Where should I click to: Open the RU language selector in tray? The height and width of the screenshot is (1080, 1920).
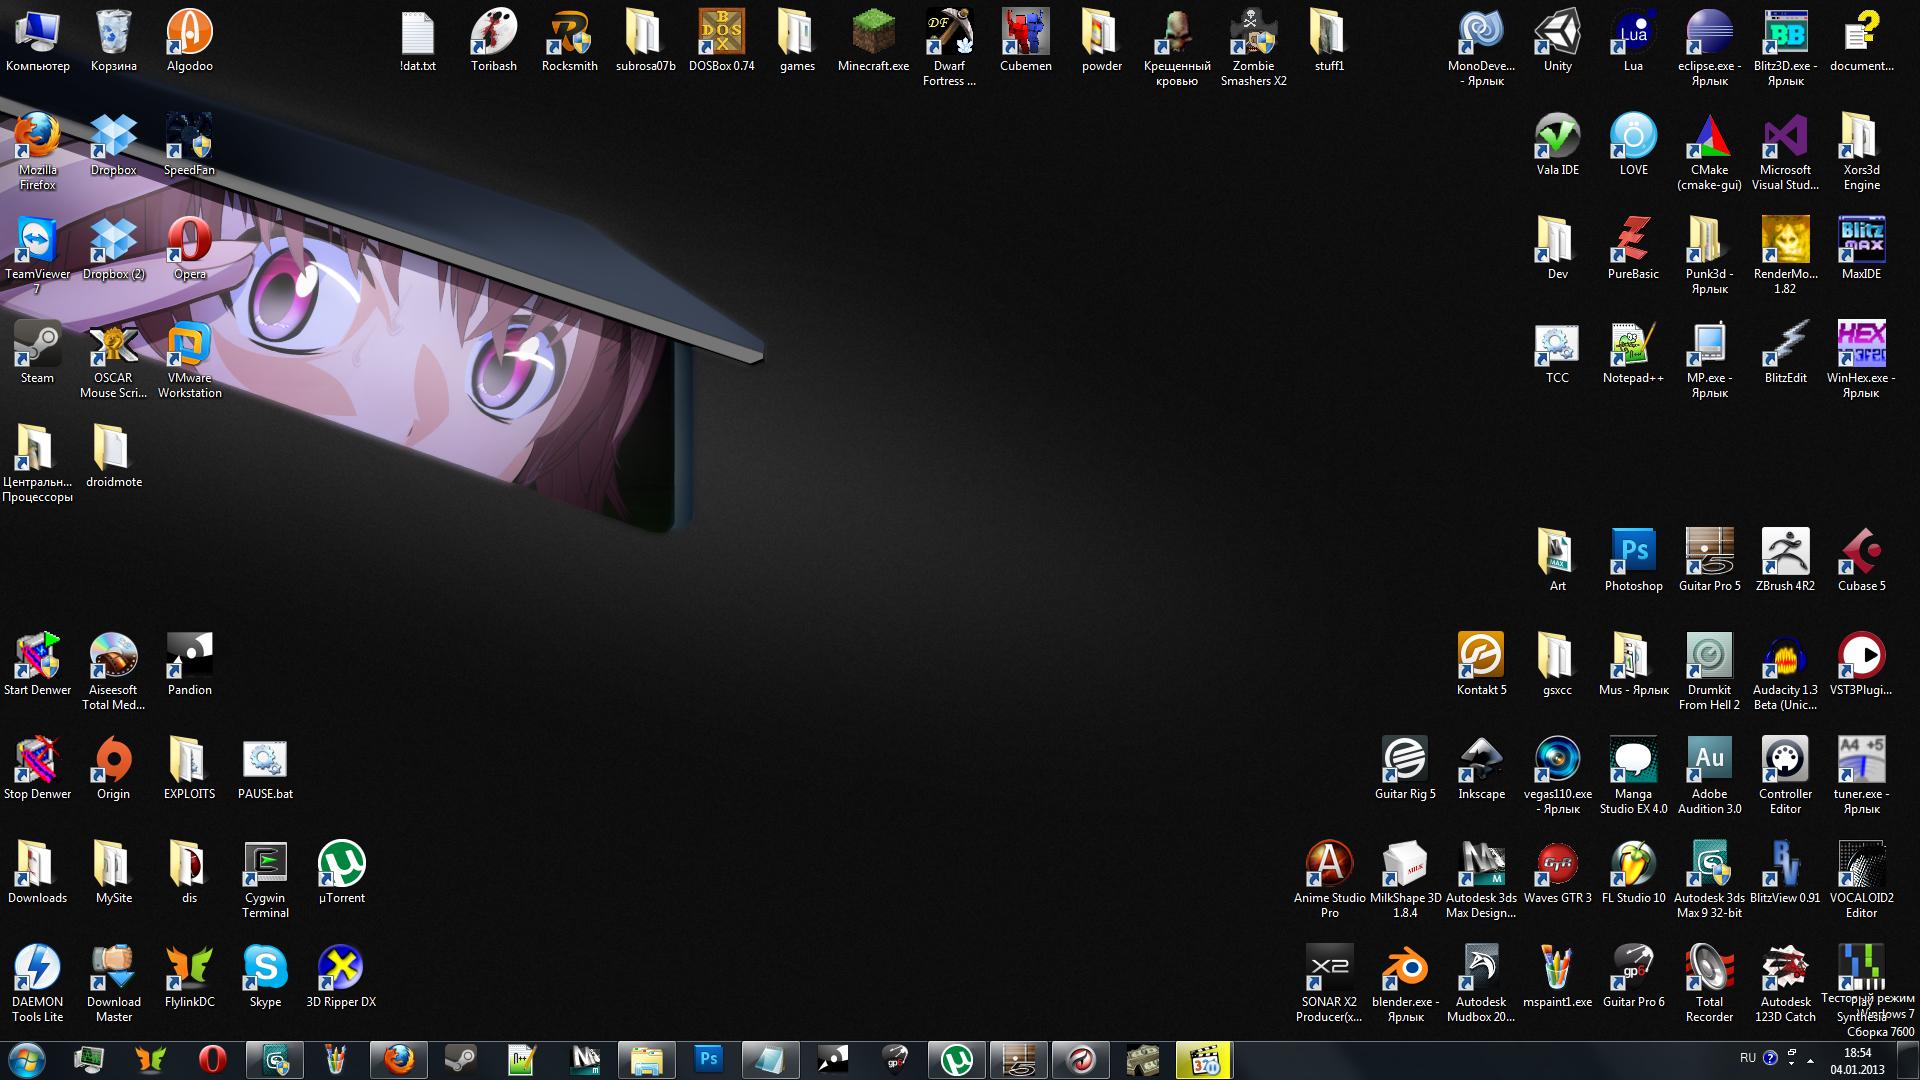(1747, 1058)
